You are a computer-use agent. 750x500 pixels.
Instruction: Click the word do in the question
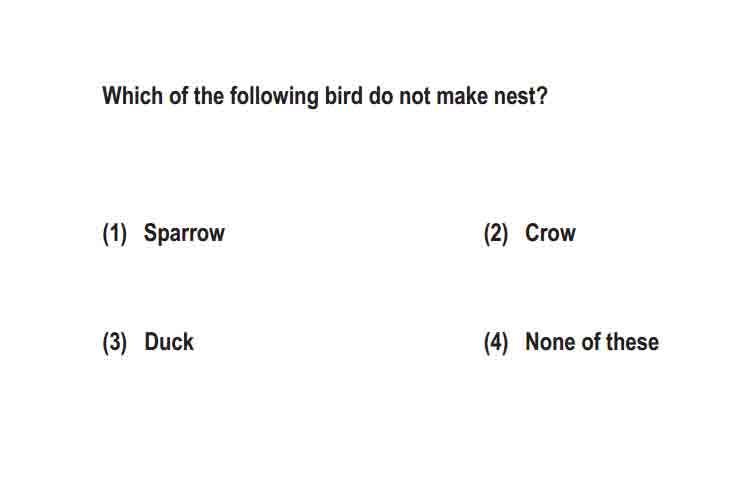coord(381,96)
